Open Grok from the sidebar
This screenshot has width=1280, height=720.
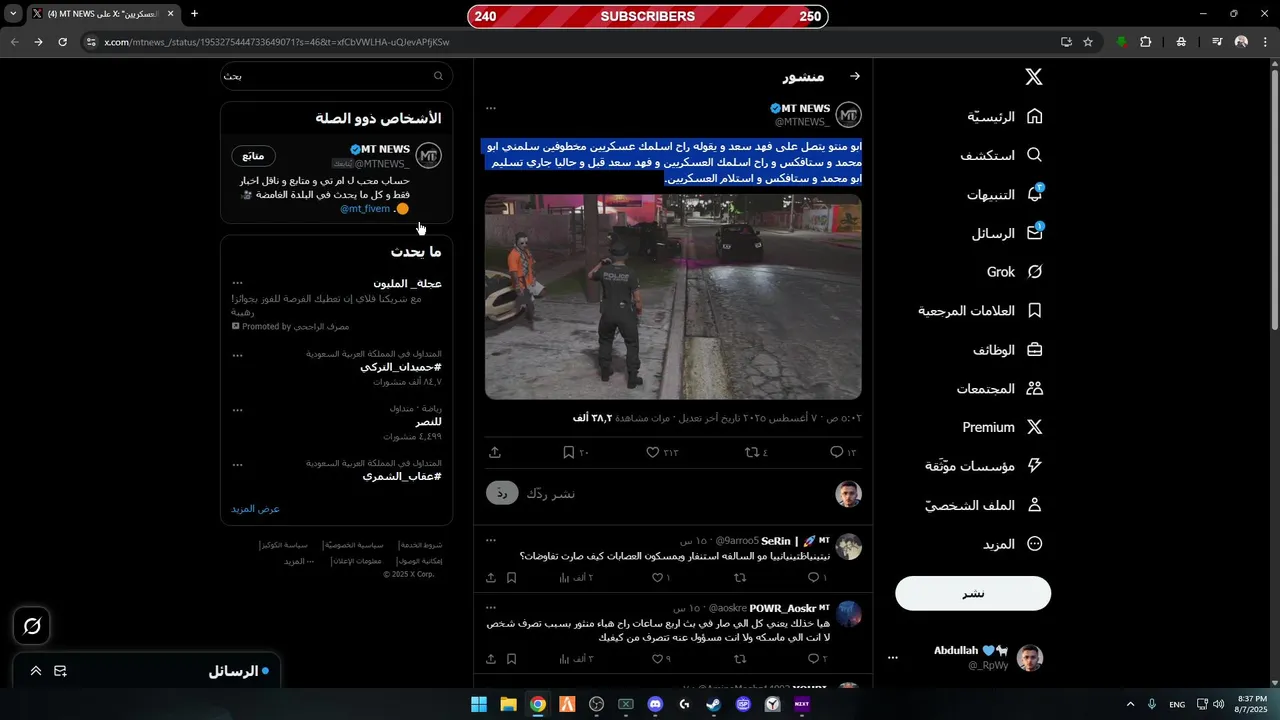1014,272
